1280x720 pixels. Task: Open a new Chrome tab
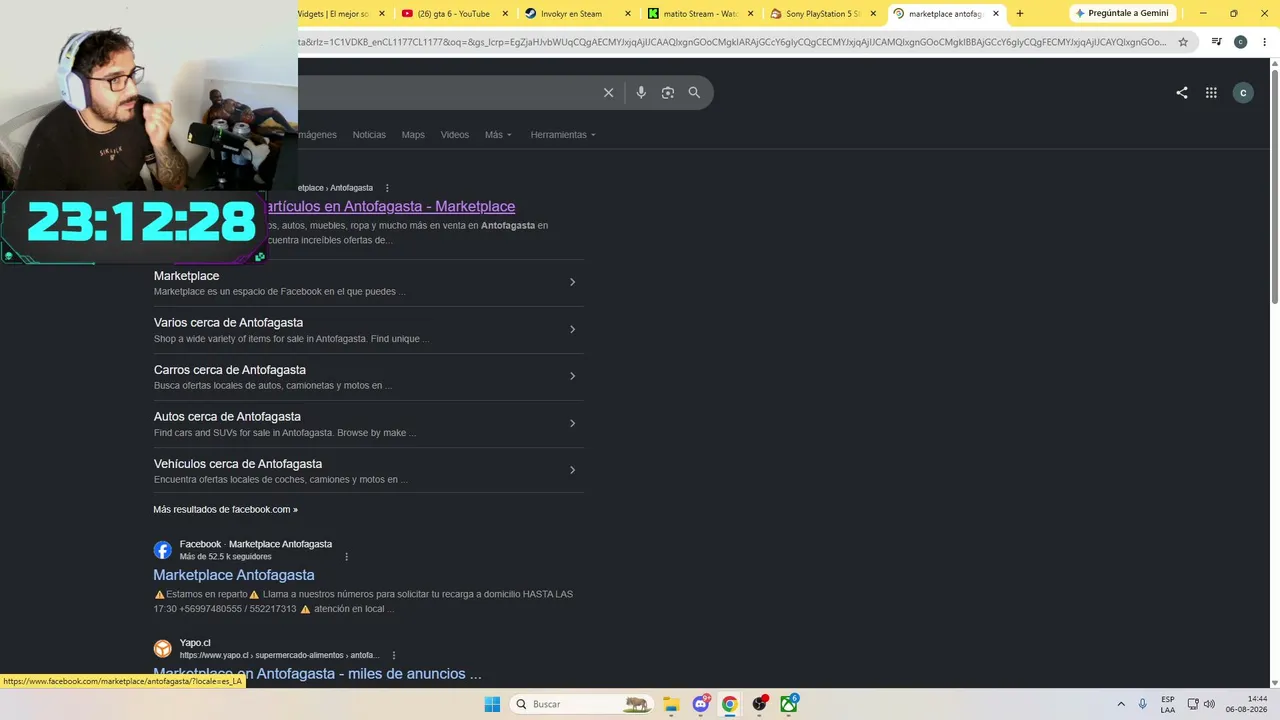(x=1020, y=14)
